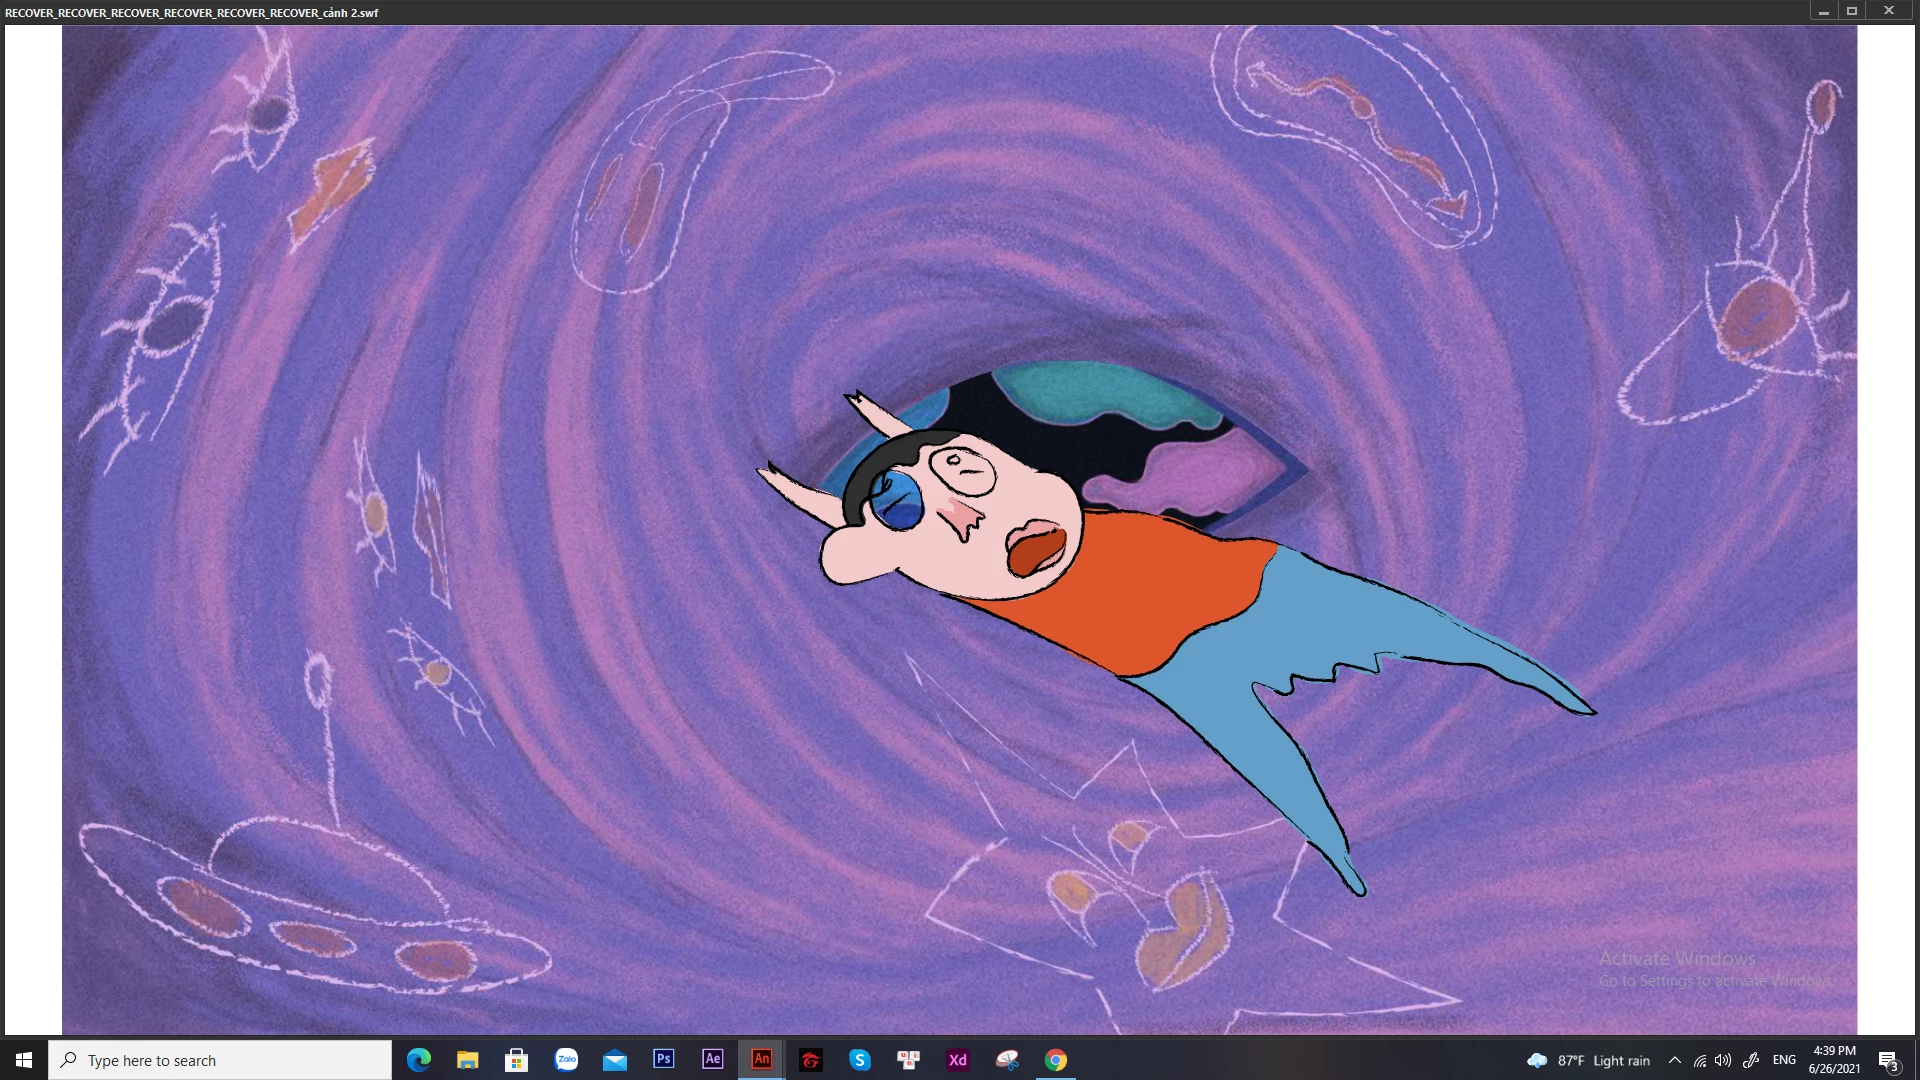Switch to Adobe Photoshop
Image resolution: width=1920 pixels, height=1080 pixels.
pyautogui.click(x=664, y=1060)
